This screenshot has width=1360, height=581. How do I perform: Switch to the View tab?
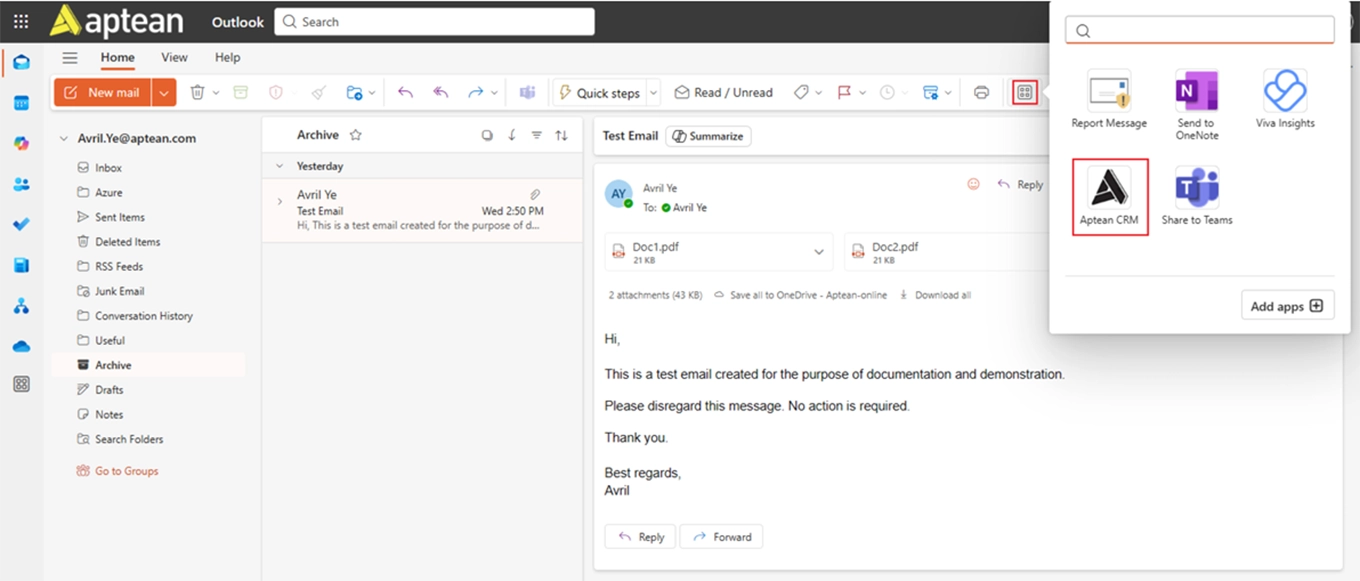pyautogui.click(x=174, y=57)
